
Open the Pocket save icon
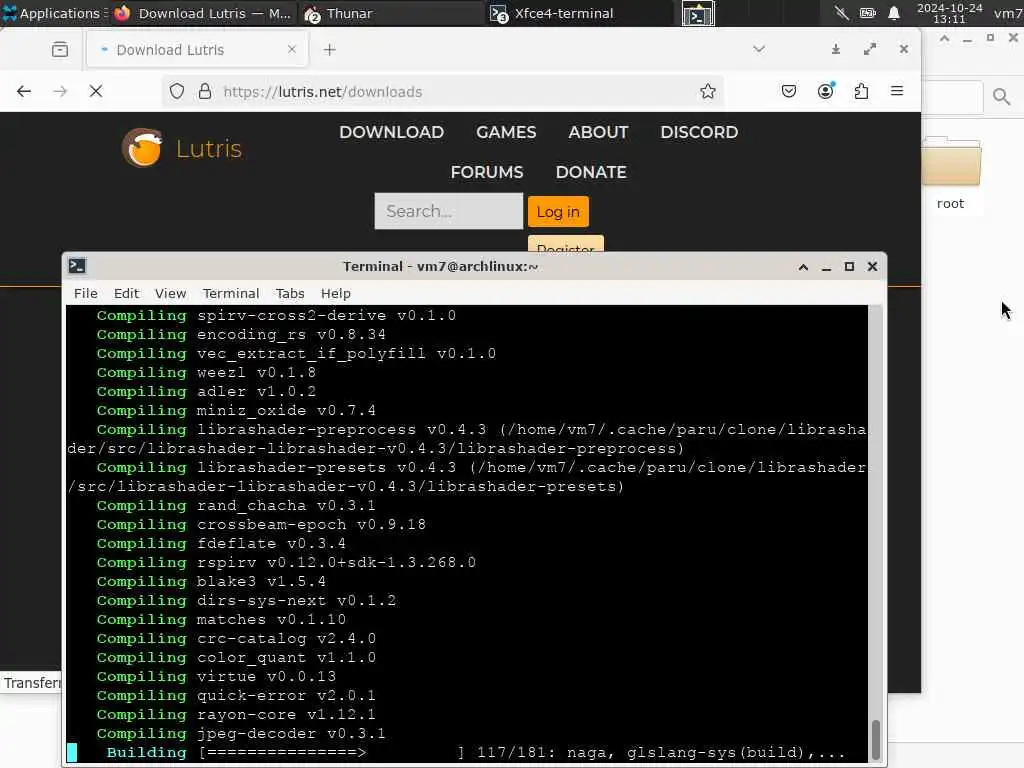point(789,91)
